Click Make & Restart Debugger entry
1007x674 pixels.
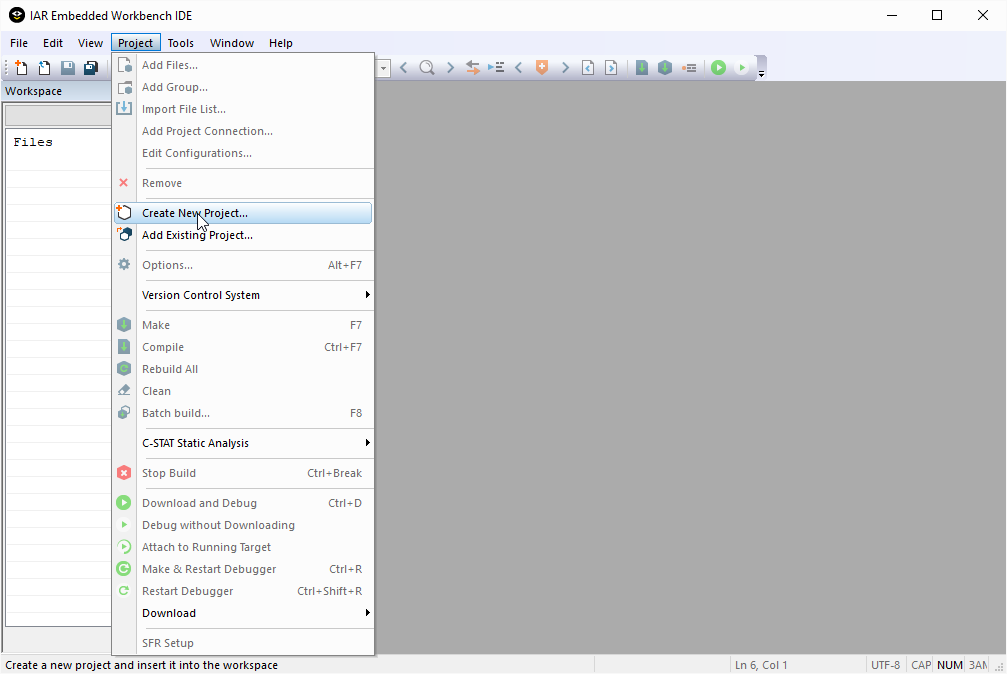click(243, 569)
